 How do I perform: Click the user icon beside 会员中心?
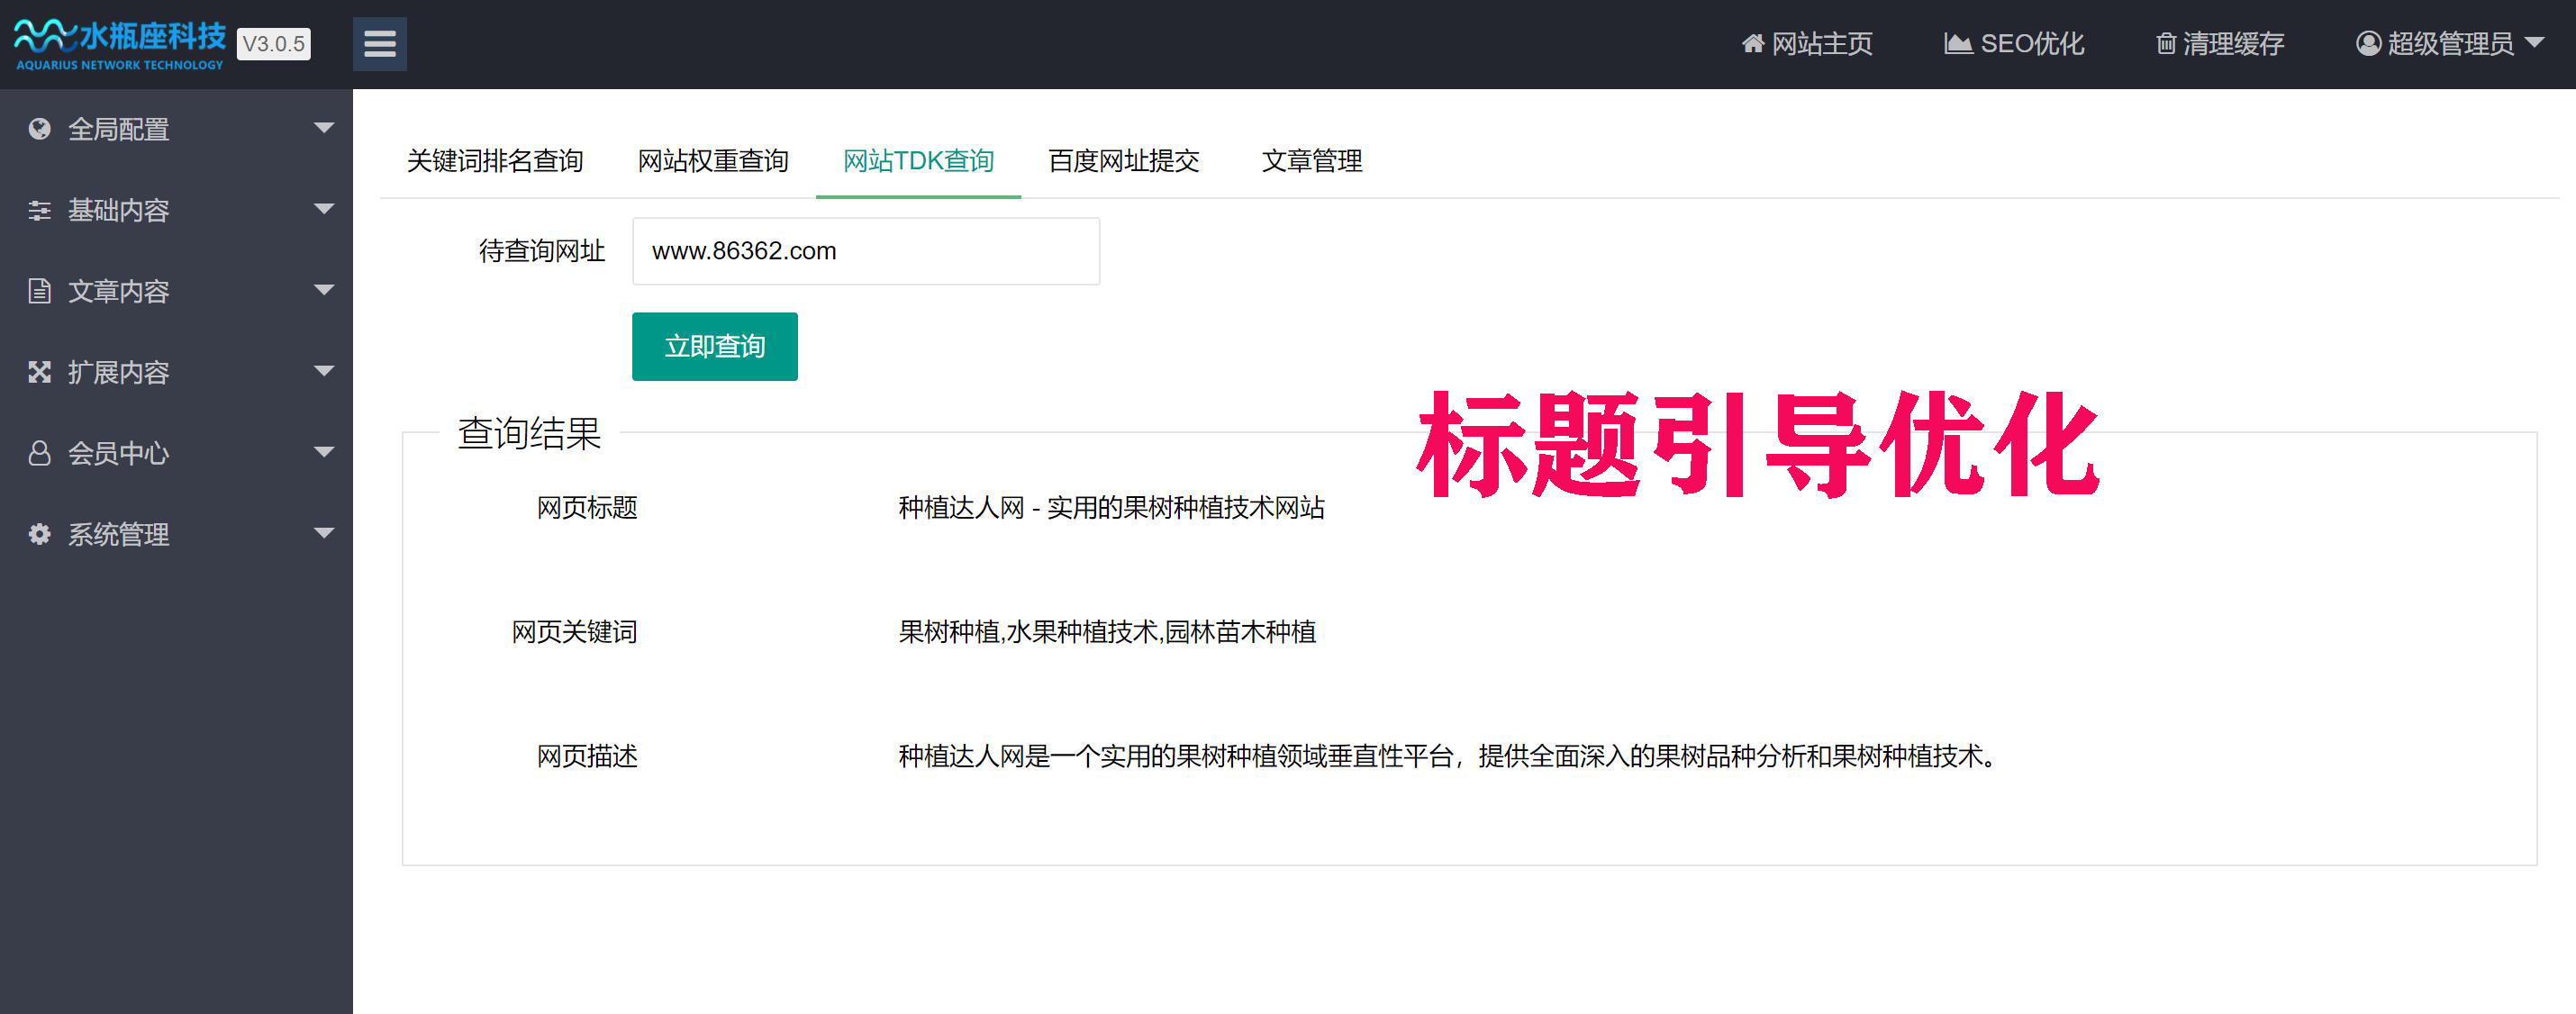tap(40, 453)
